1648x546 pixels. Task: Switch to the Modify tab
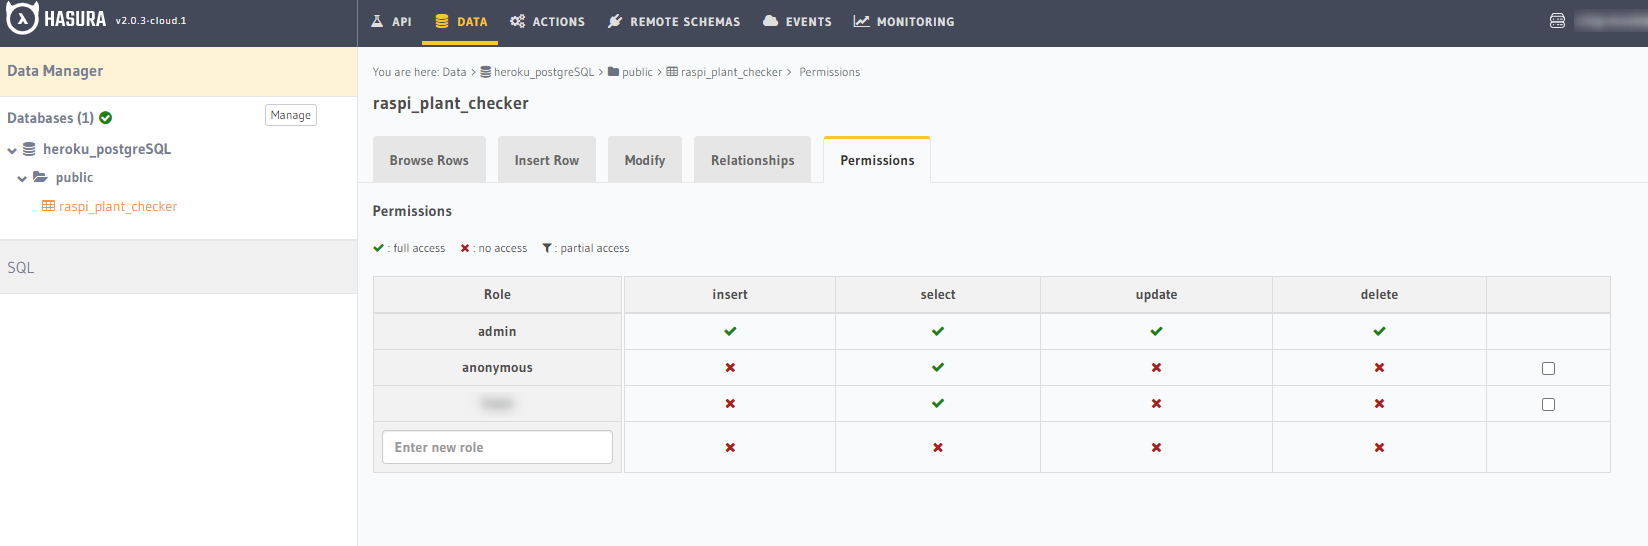(x=645, y=160)
